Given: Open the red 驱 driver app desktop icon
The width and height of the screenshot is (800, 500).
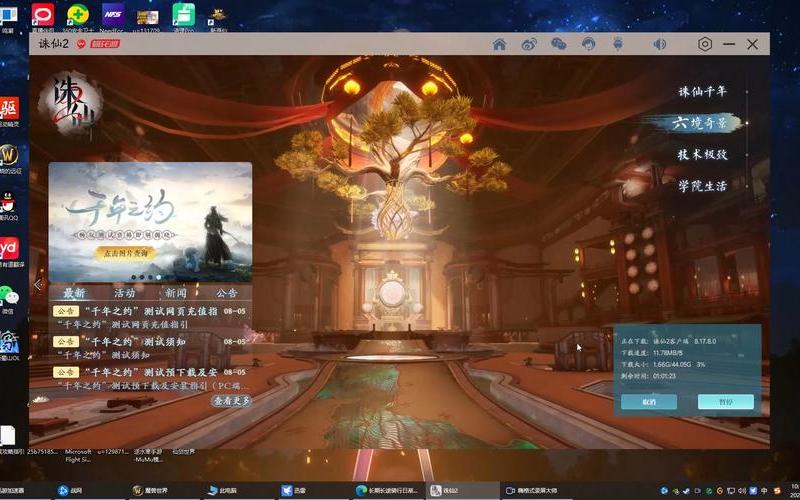Looking at the screenshot, I should point(9,112).
